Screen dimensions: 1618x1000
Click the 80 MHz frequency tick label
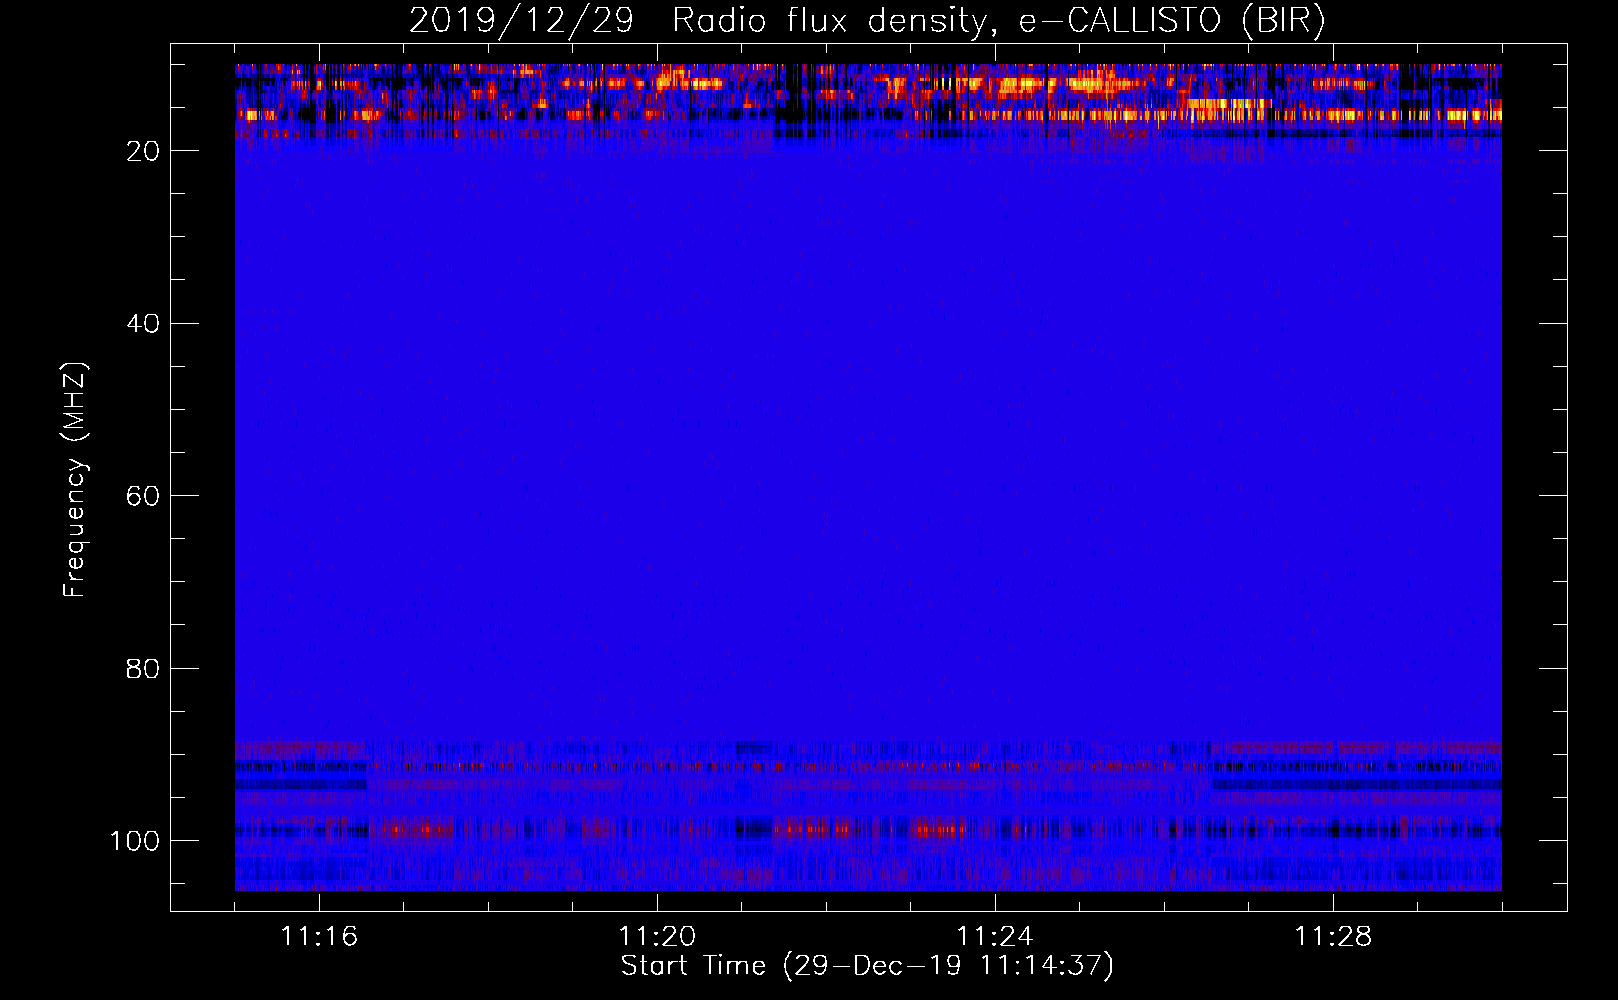pyautogui.click(x=143, y=668)
